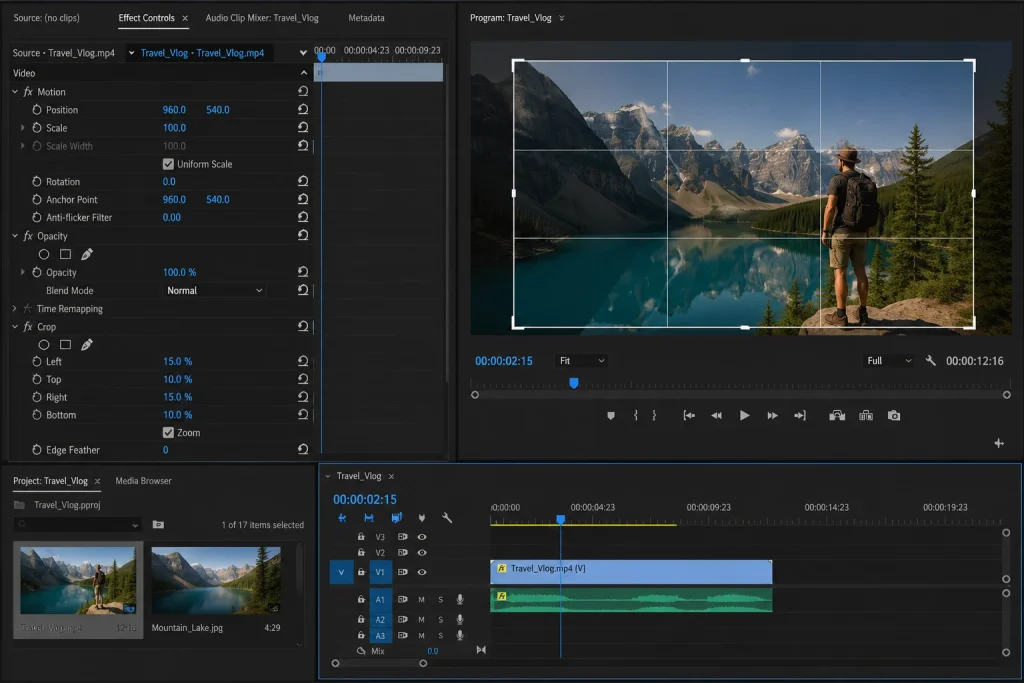
Task: Click Program monitor timecode 00:00:02:15
Action: [x=504, y=360]
